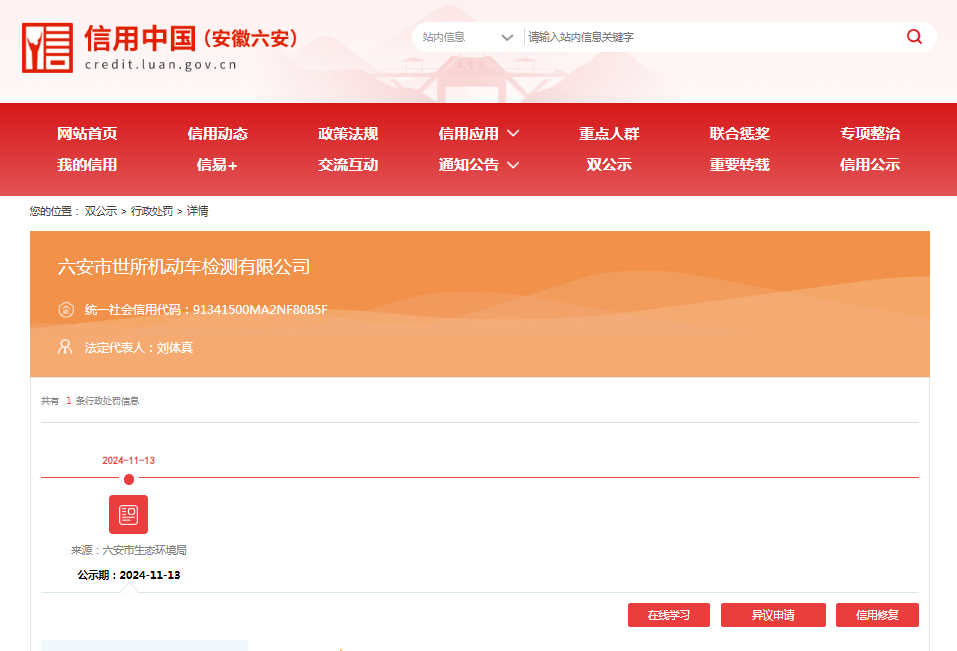
Task: Open the 专项整治 menu item
Action: click(x=870, y=134)
